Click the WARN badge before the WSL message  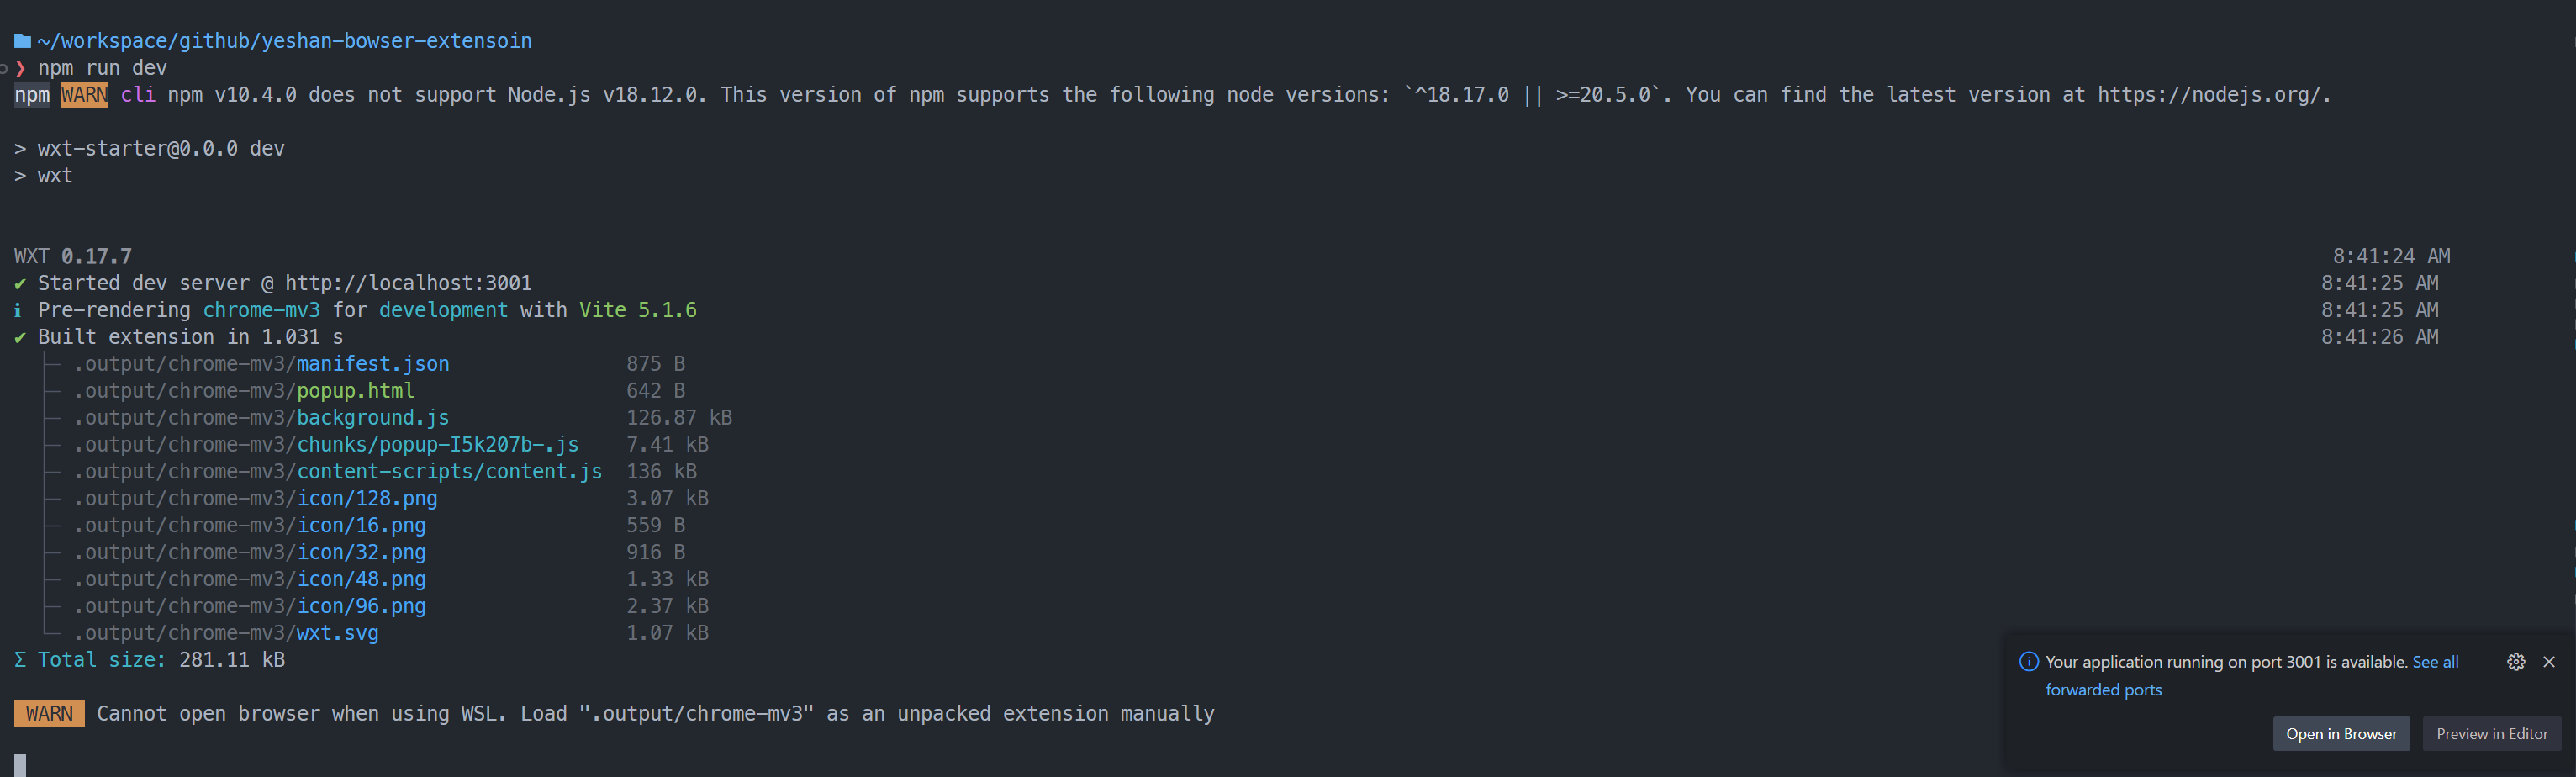click(x=48, y=713)
